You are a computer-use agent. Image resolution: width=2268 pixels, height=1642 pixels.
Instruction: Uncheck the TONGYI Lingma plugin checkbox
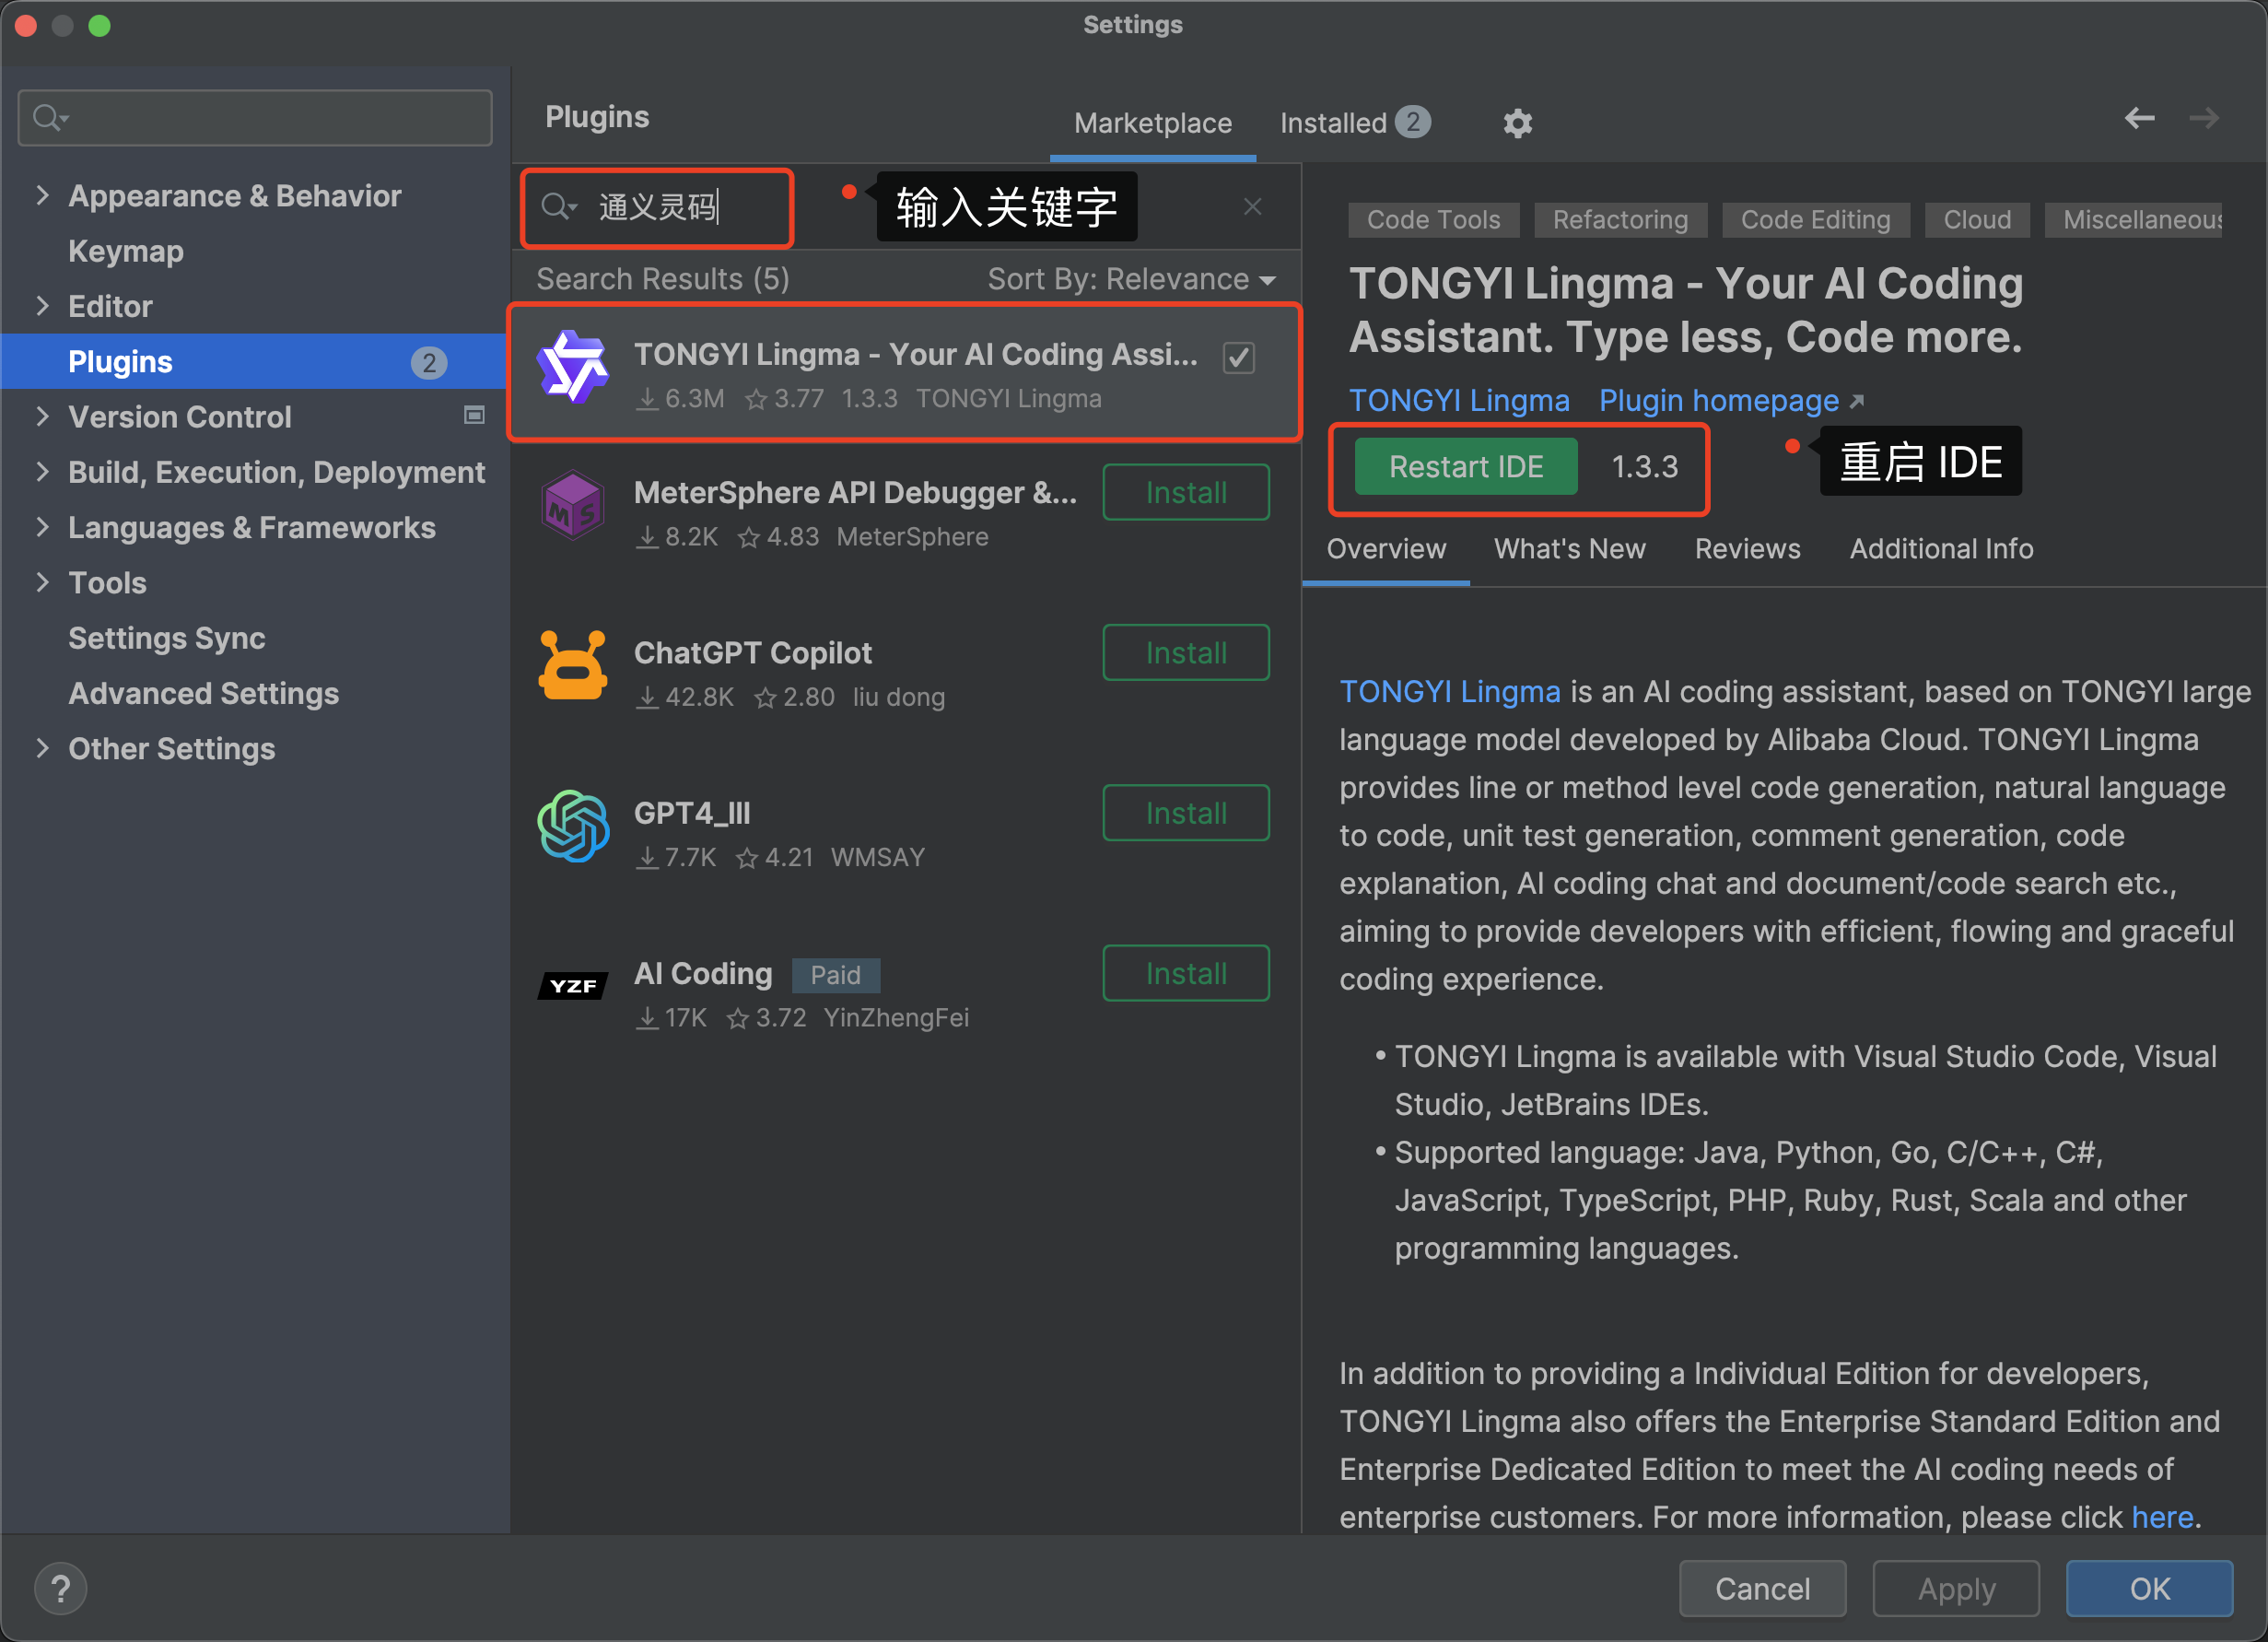point(1239,357)
